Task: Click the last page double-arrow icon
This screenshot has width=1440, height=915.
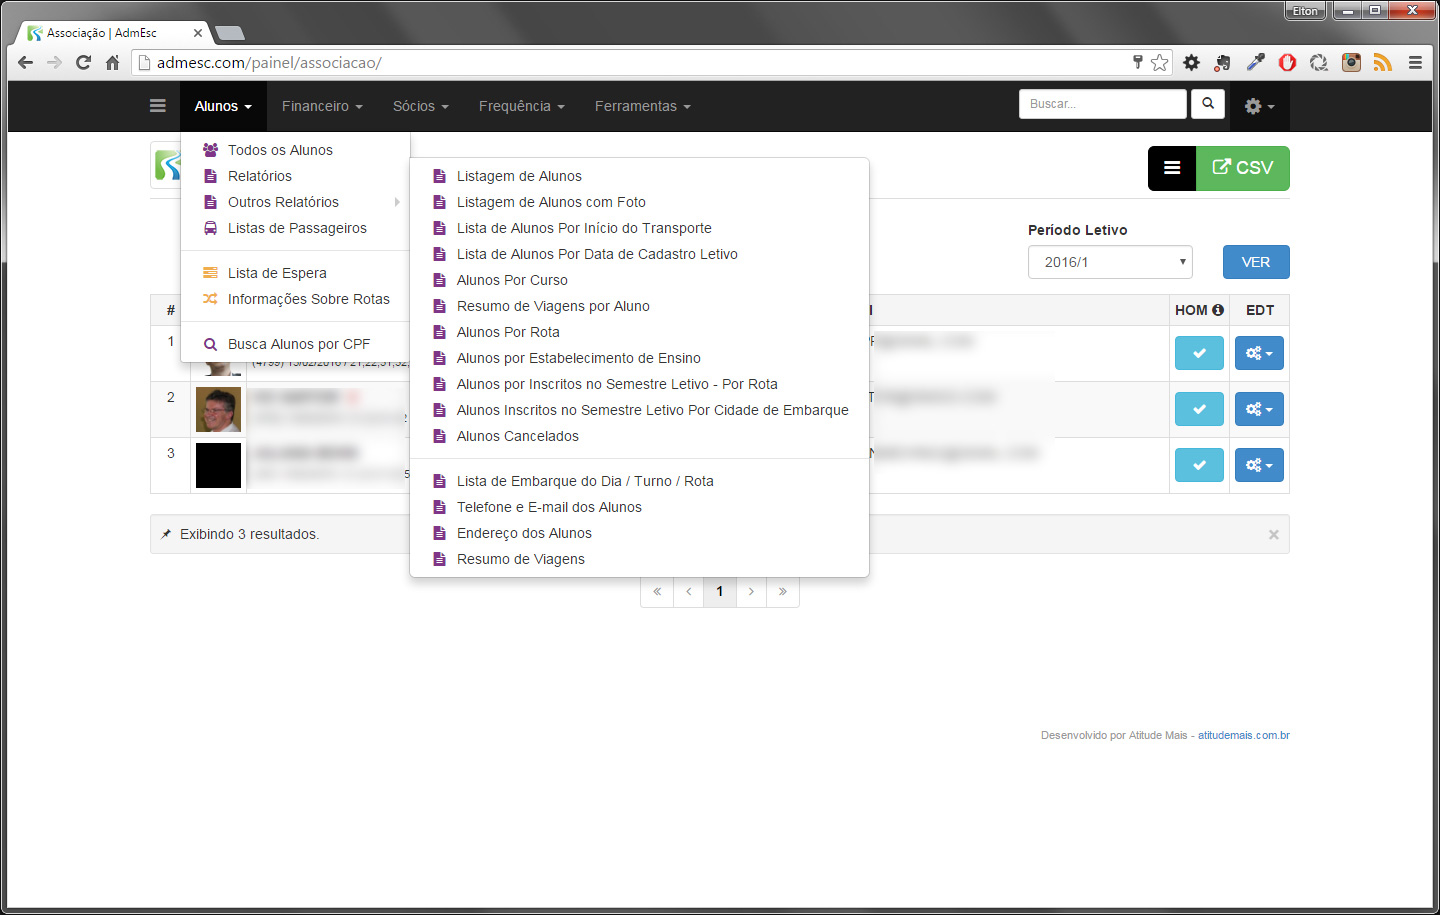Action: tap(782, 592)
